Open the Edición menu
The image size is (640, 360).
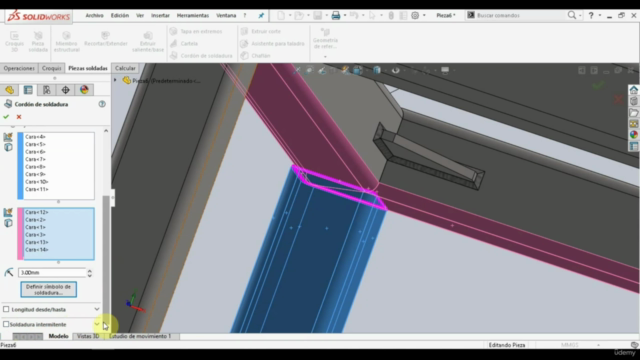[120, 16]
